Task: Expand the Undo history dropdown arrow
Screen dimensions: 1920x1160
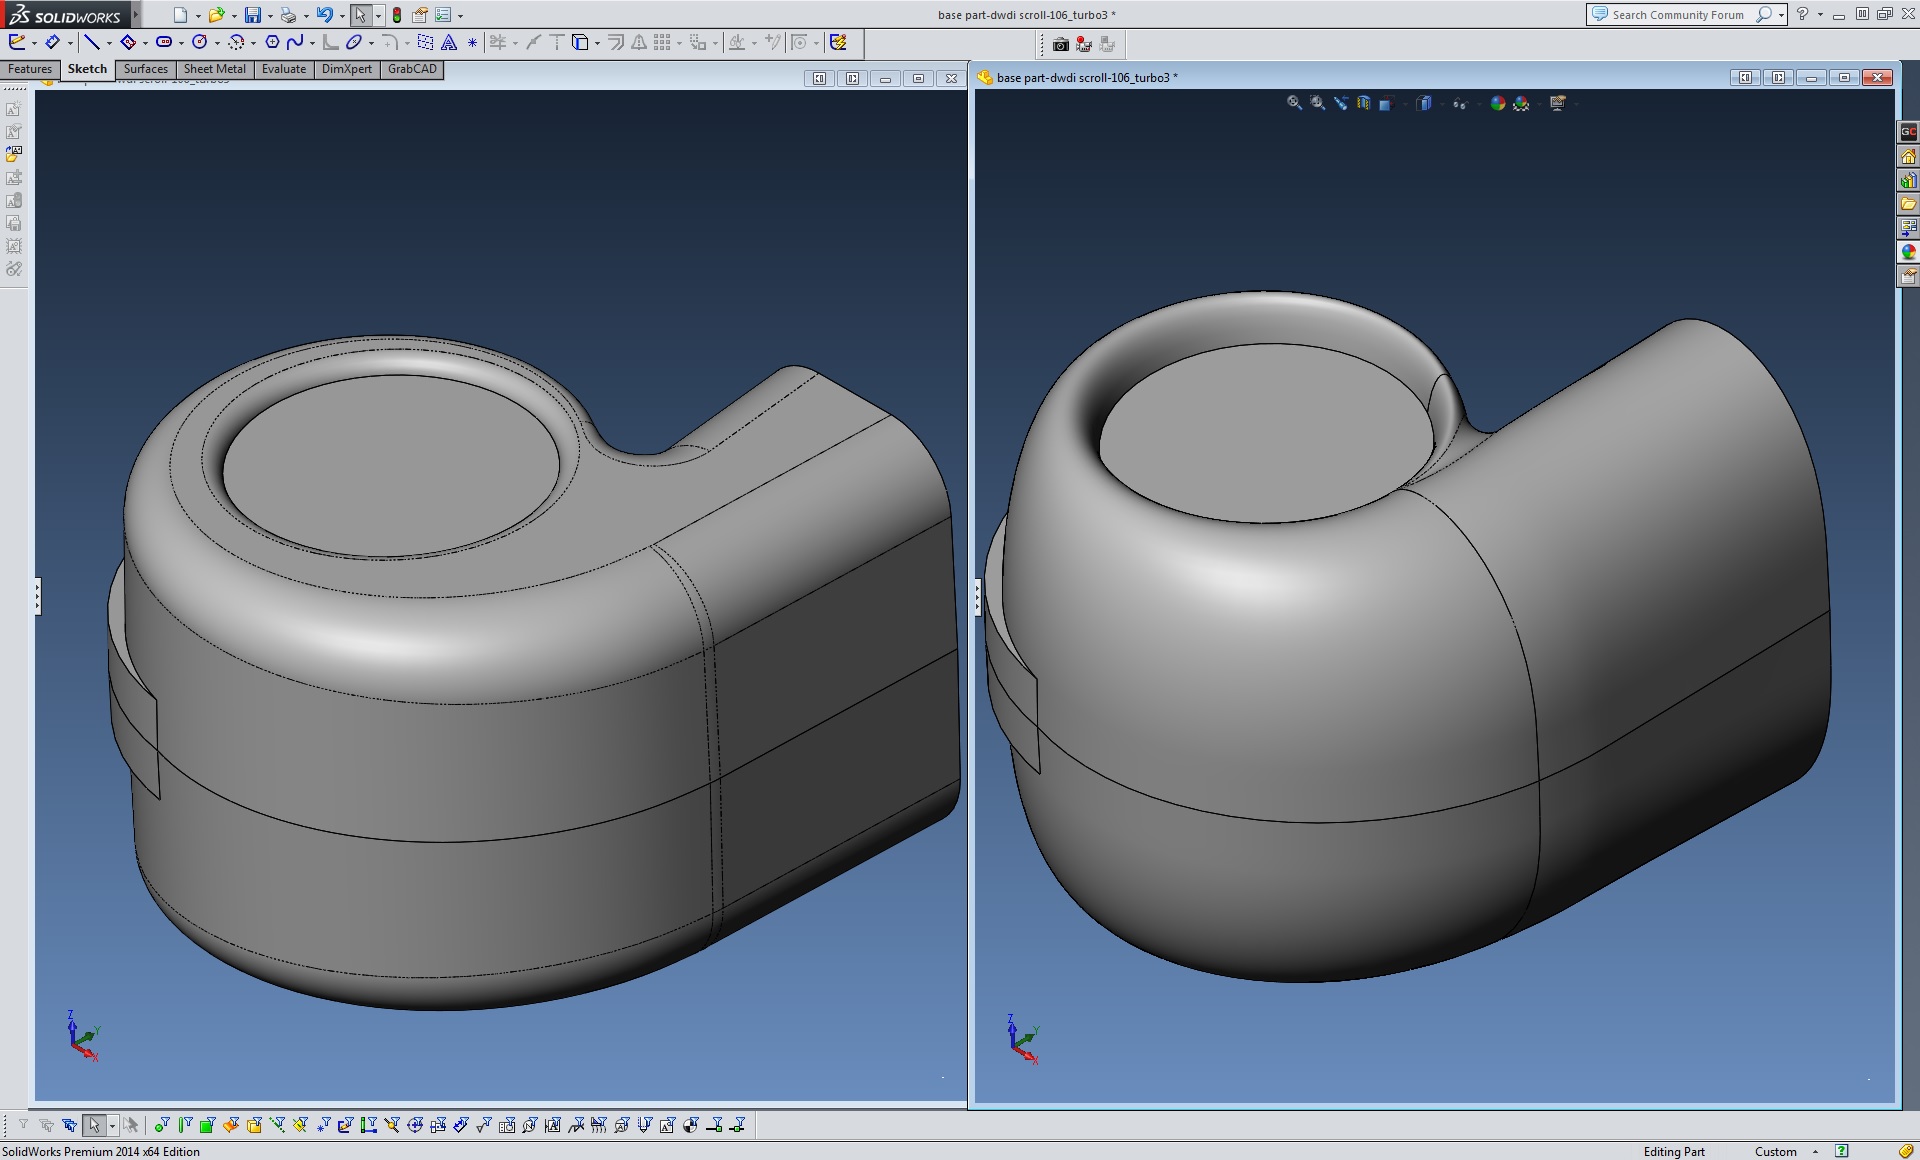Action: click(342, 16)
